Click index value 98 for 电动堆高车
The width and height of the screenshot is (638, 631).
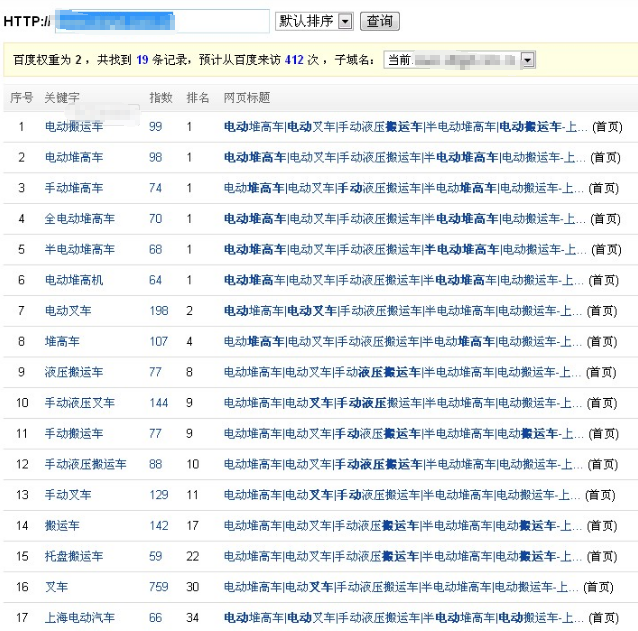click(155, 157)
